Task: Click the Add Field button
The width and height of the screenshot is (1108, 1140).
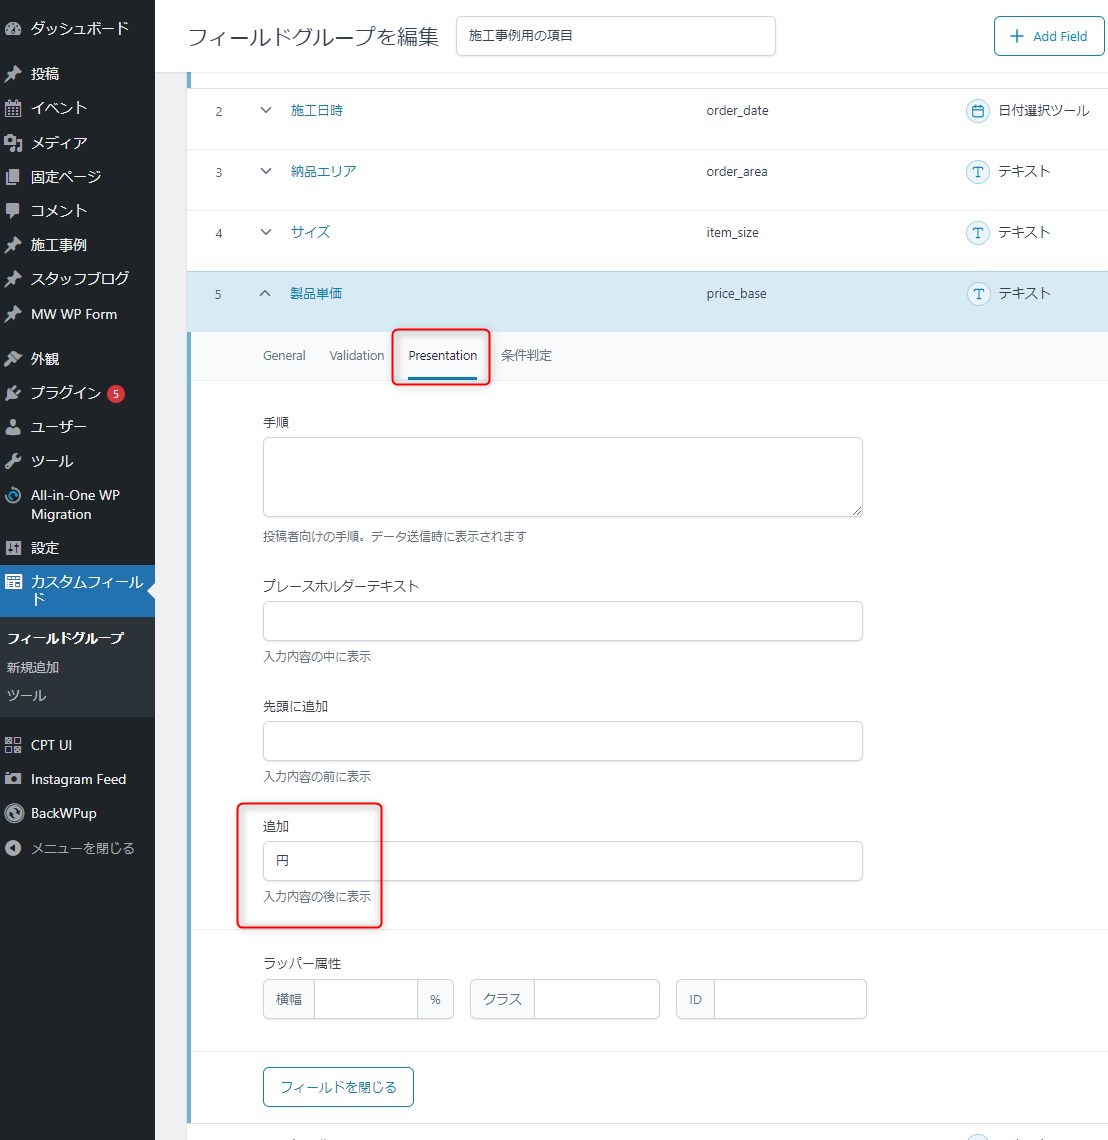Action: [x=1048, y=35]
